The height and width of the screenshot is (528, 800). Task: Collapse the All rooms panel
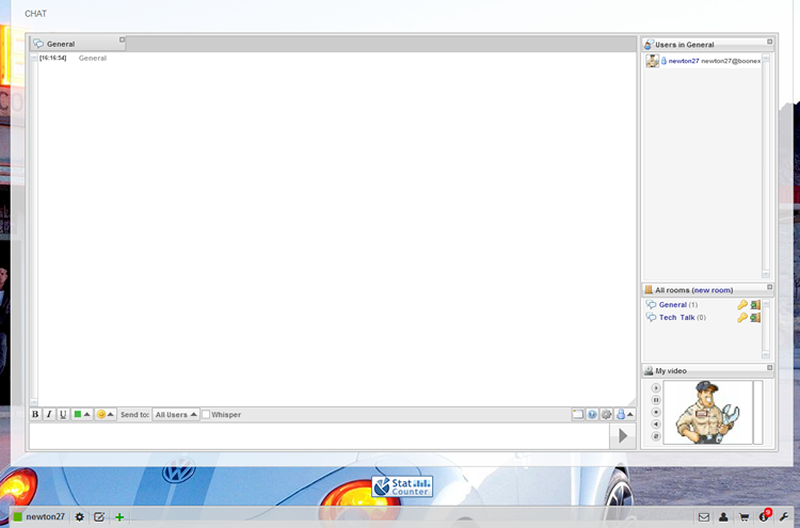pos(769,287)
